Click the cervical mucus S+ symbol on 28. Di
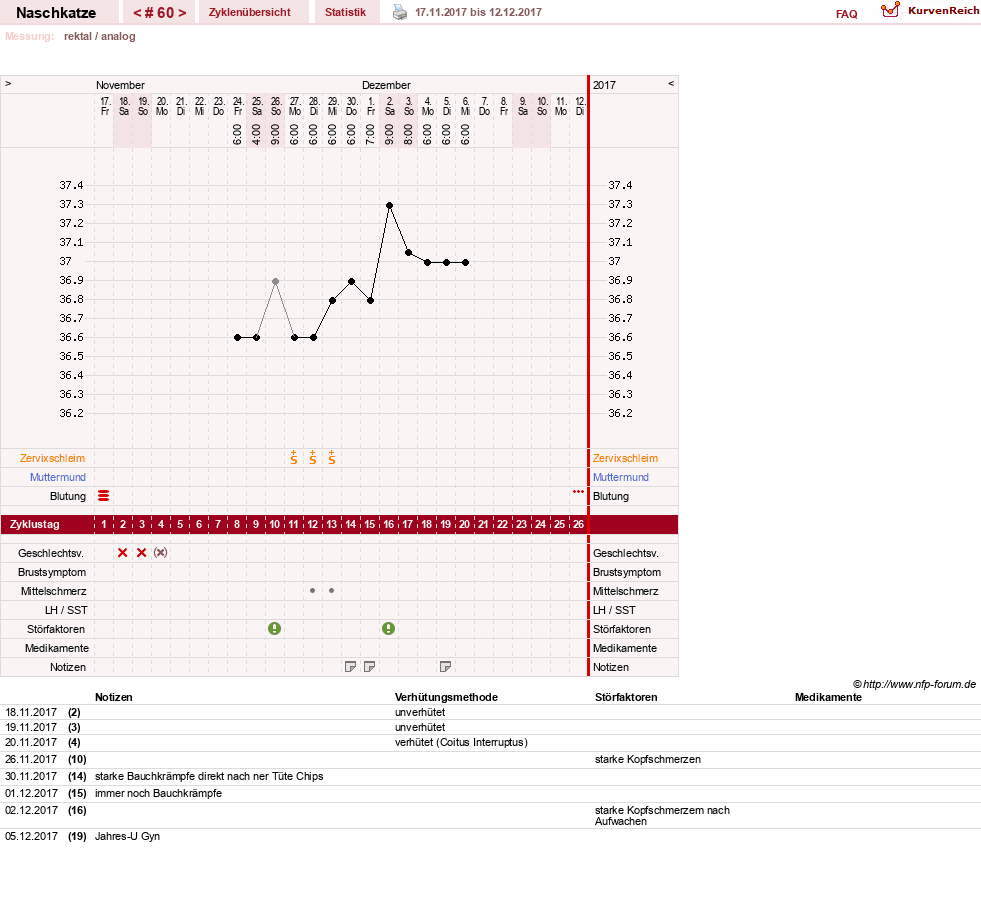981x910 pixels. [x=313, y=457]
